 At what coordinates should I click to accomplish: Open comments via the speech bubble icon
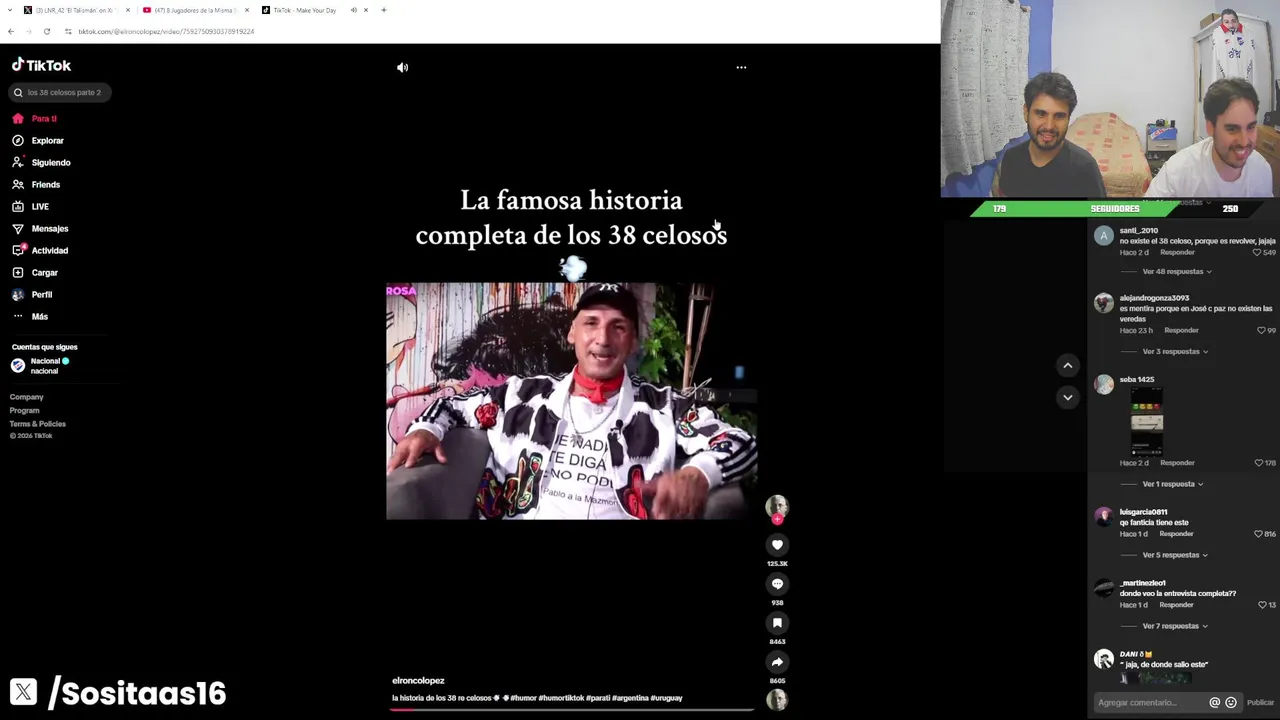click(777, 584)
